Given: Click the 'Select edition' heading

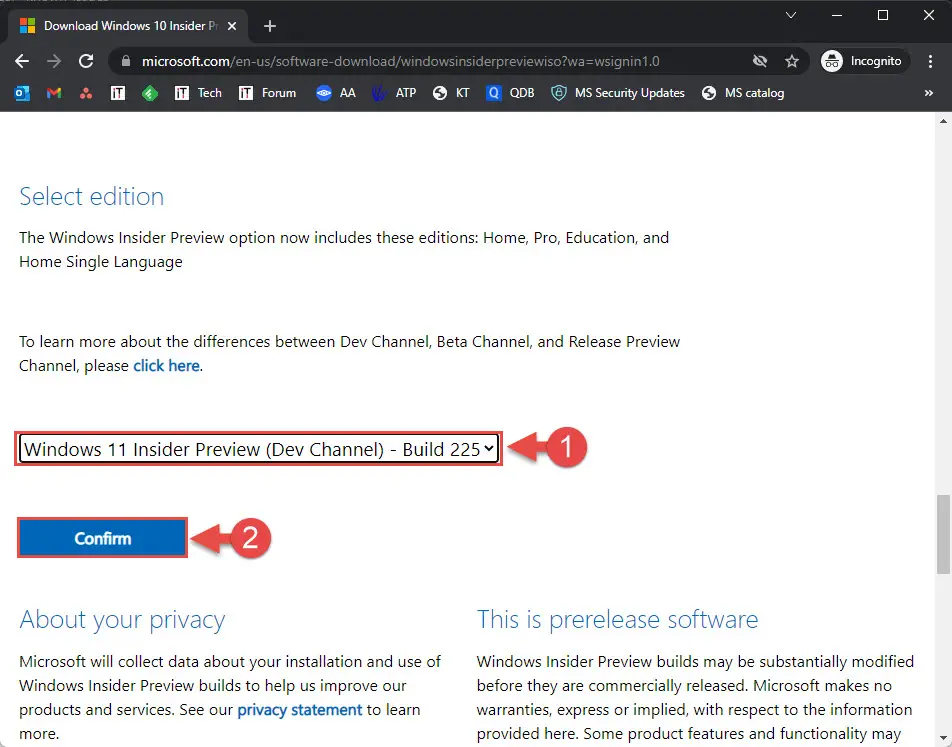Looking at the screenshot, I should tap(92, 196).
